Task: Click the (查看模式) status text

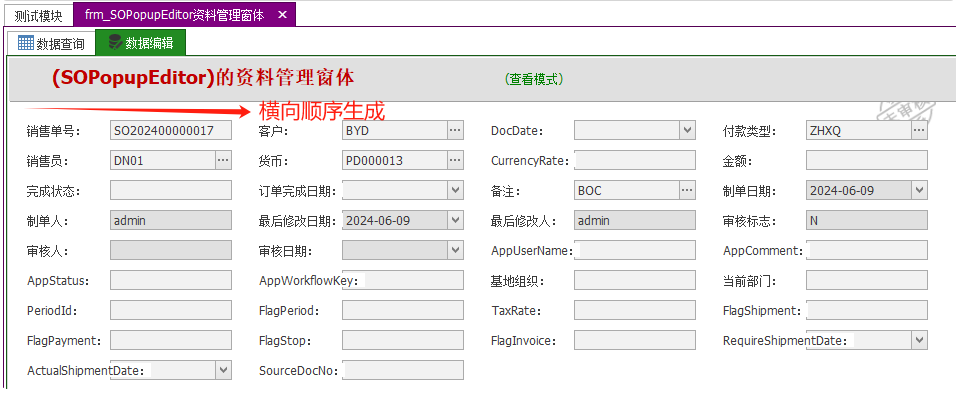Action: pyautogui.click(x=533, y=79)
